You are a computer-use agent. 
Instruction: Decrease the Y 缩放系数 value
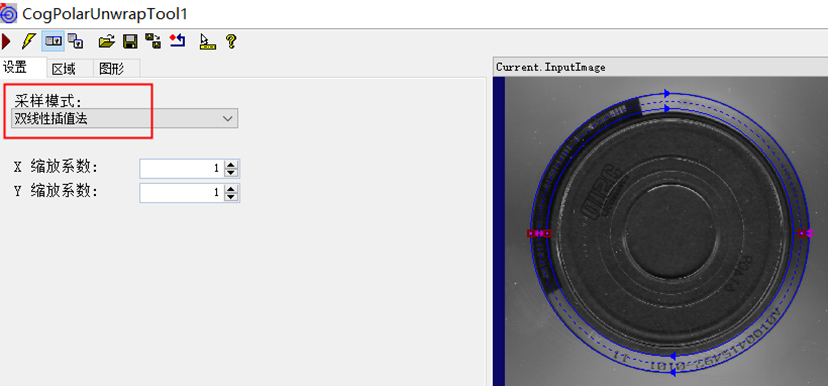(231, 197)
